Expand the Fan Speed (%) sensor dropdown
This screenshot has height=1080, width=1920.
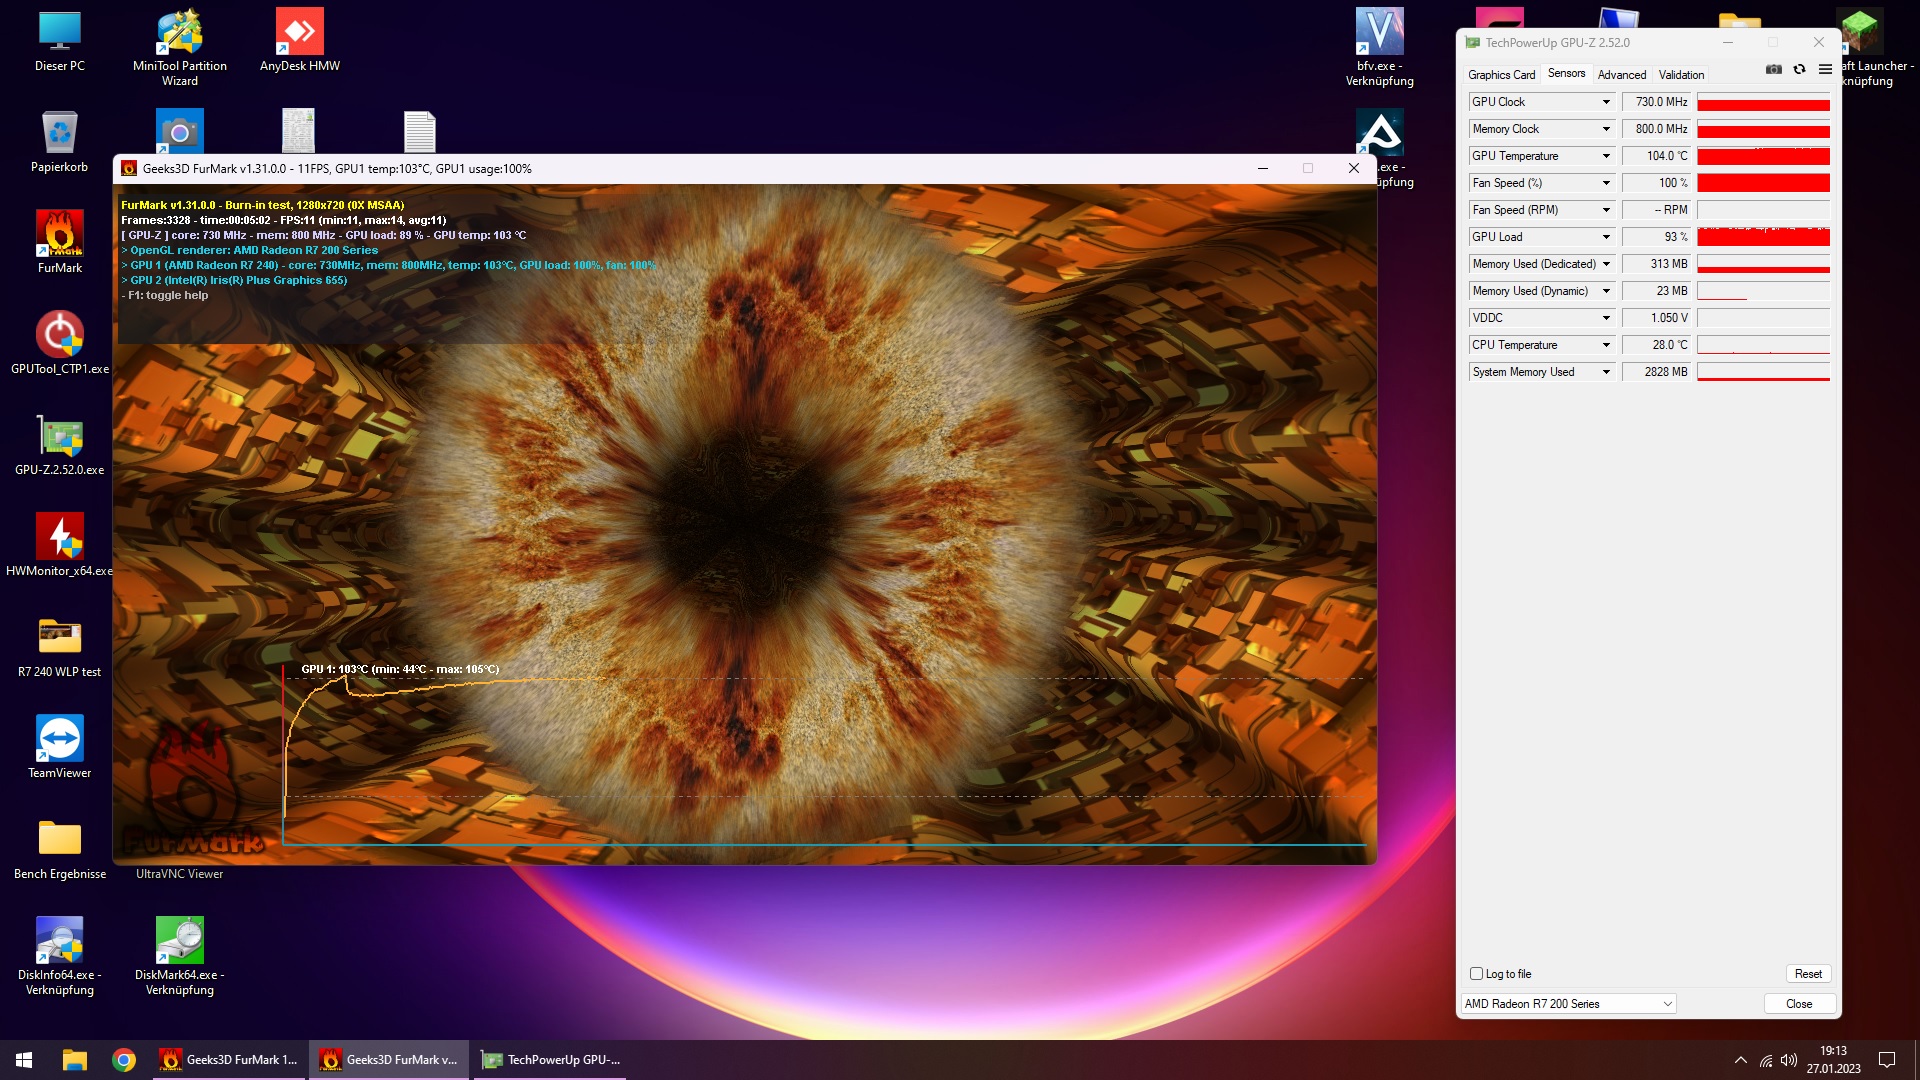point(1606,183)
